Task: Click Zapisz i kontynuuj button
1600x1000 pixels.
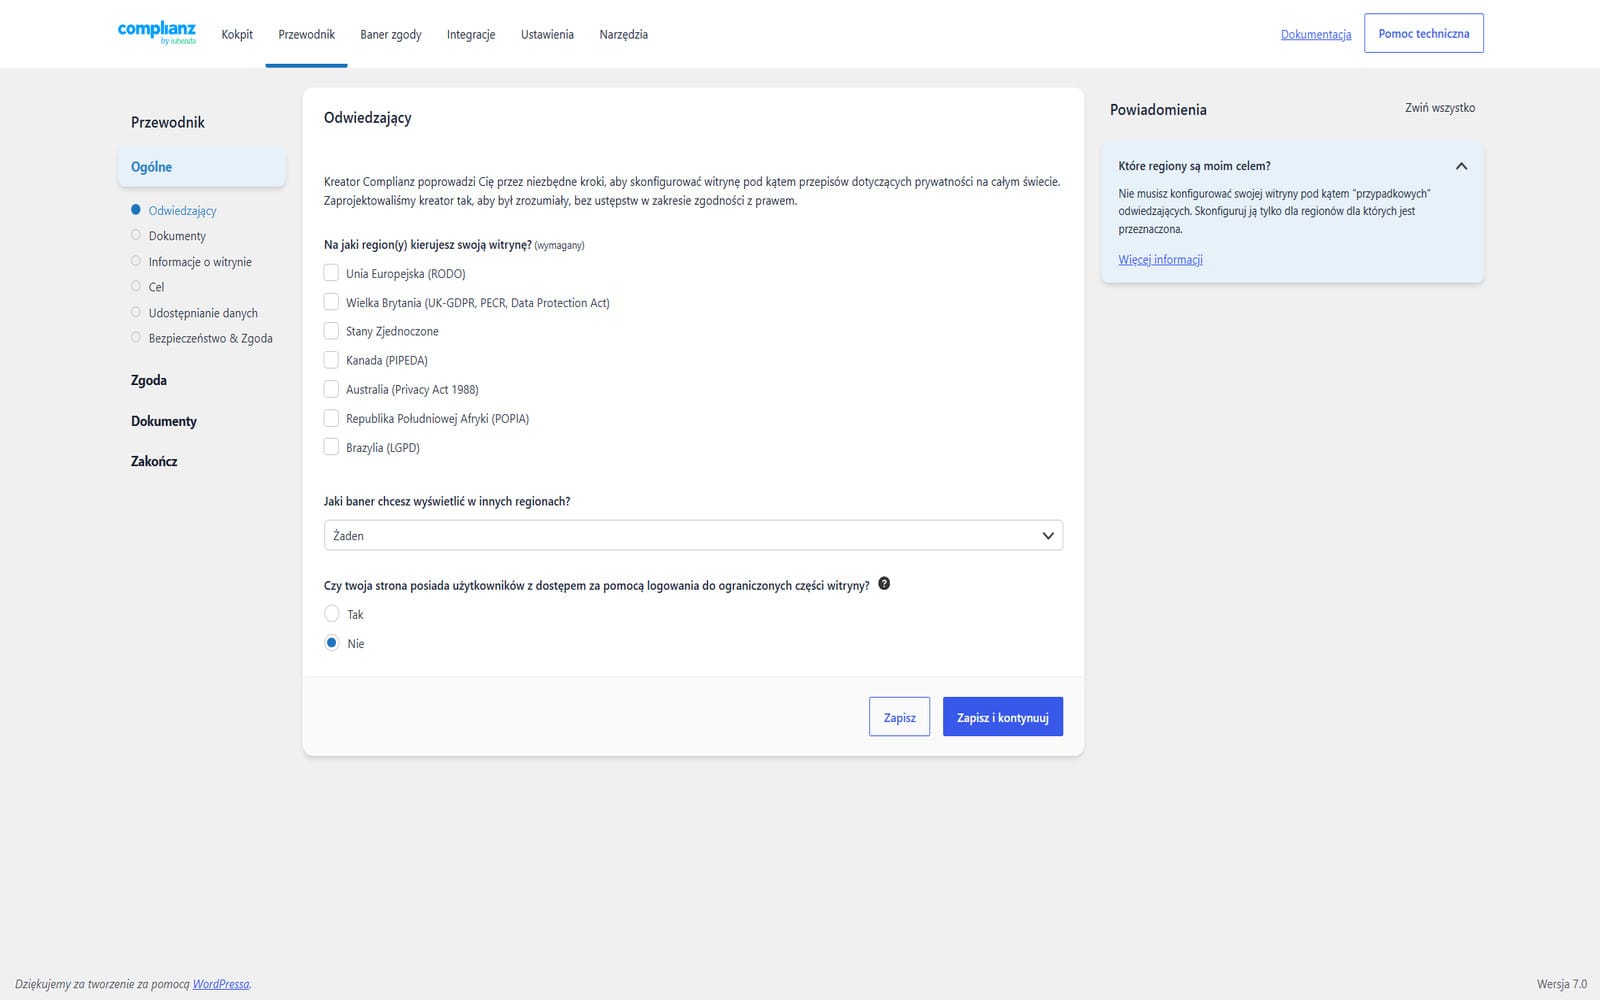Action: click(x=1003, y=717)
